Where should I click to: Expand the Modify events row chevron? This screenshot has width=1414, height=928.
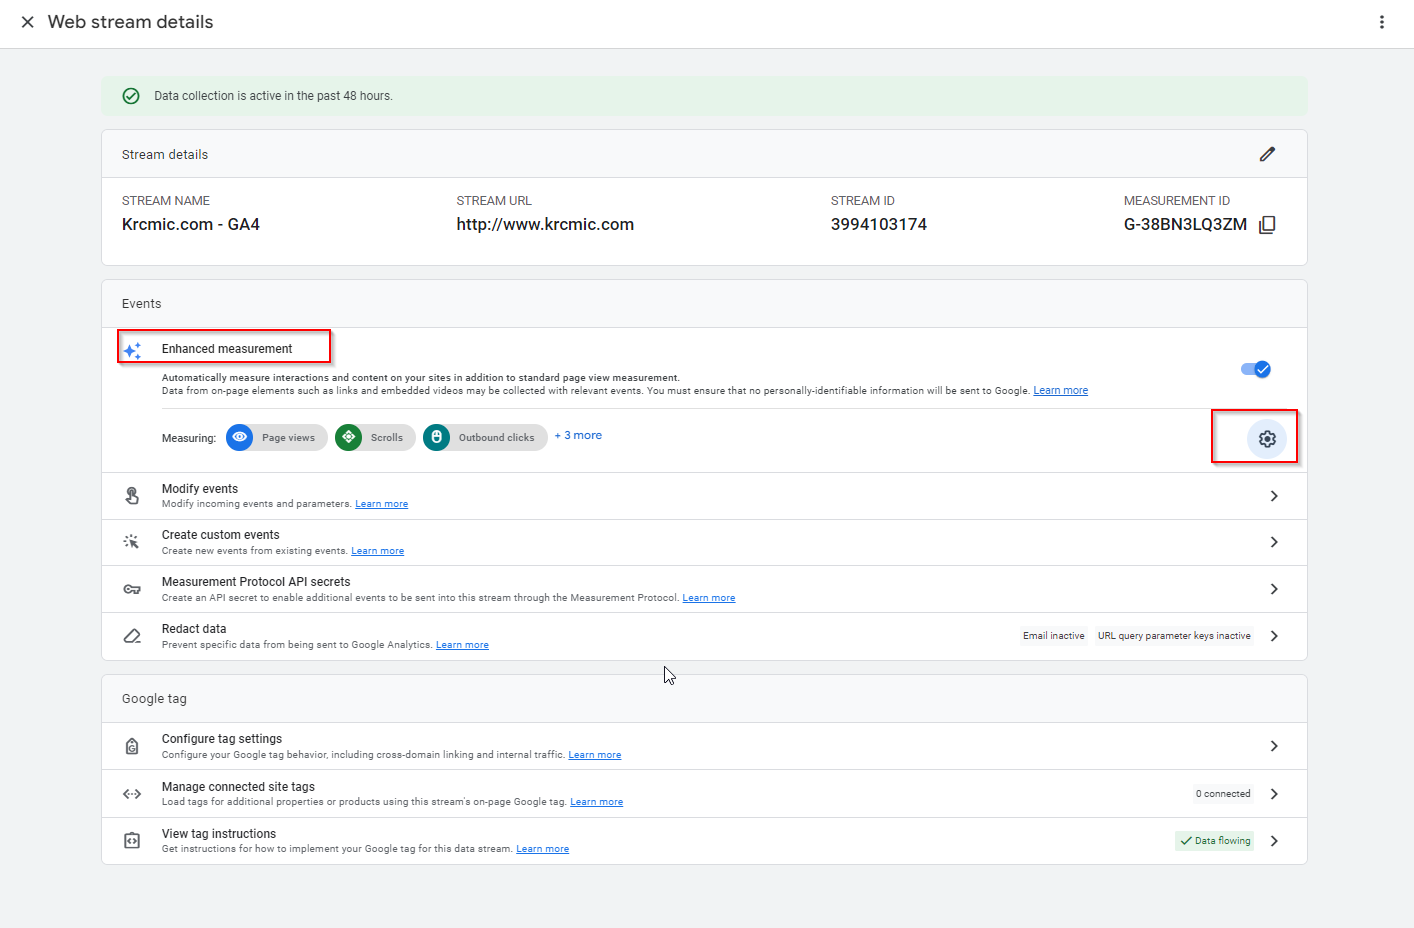click(x=1273, y=496)
